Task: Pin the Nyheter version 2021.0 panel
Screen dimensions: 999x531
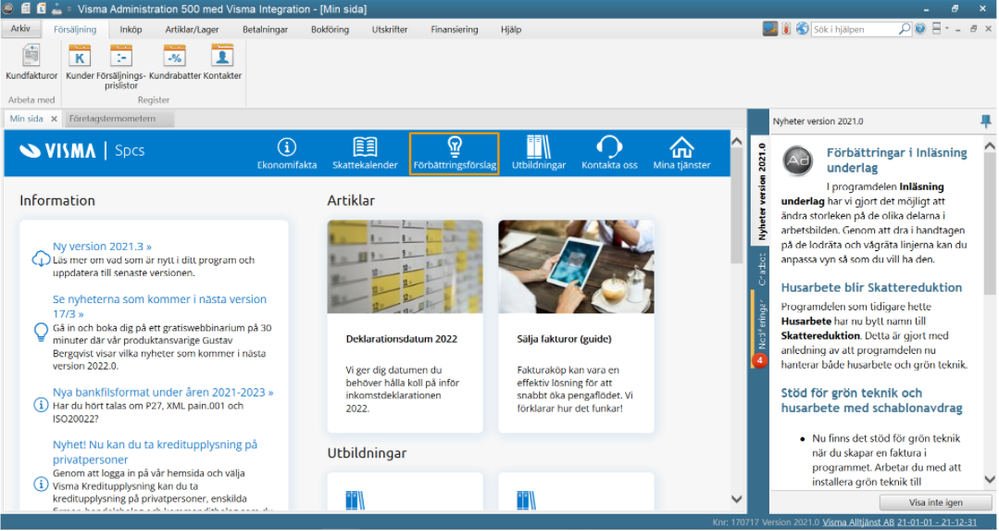Action: pos(986,121)
